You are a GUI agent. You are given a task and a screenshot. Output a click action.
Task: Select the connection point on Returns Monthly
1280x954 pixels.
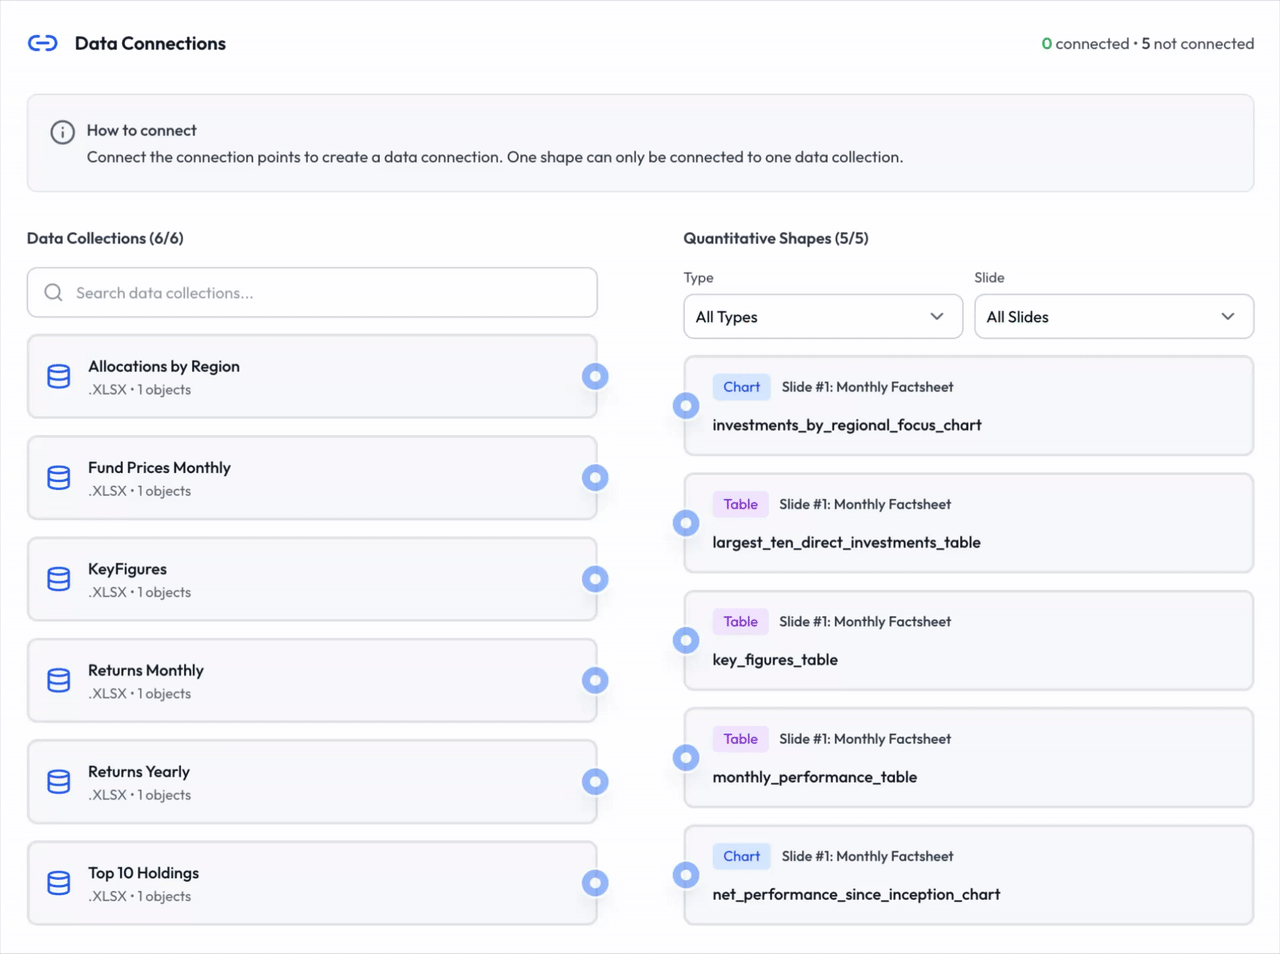click(x=595, y=680)
